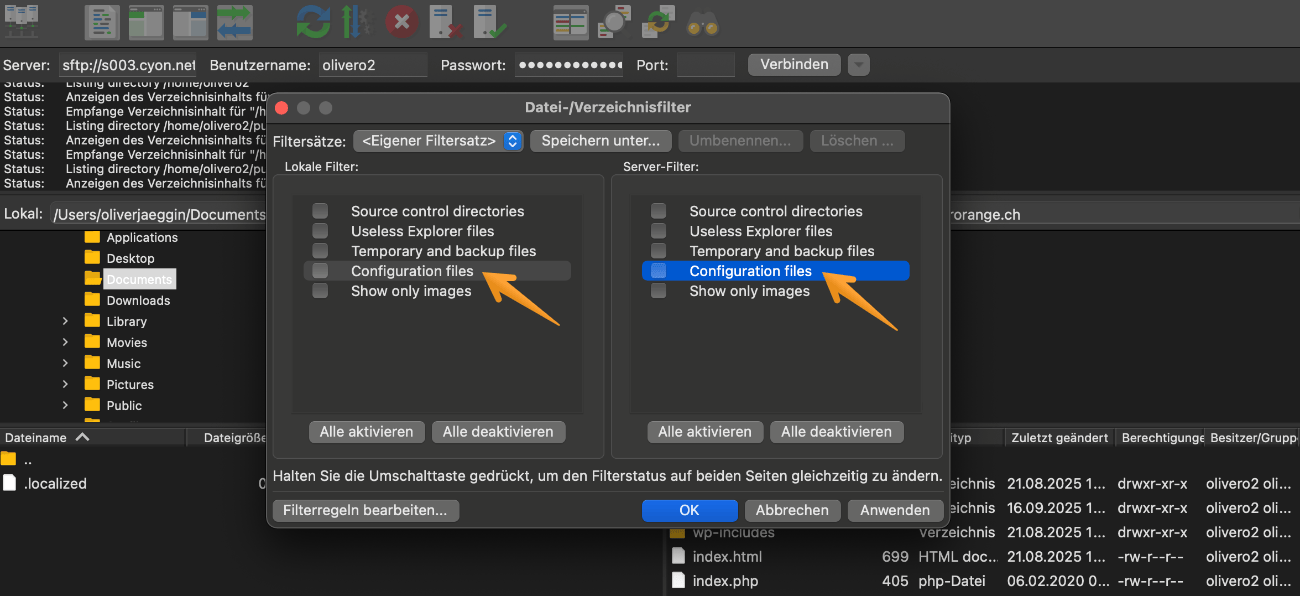Sort remote list by Berechtigungen header
Image resolution: width=1300 pixels, height=596 pixels.
[1160, 437]
